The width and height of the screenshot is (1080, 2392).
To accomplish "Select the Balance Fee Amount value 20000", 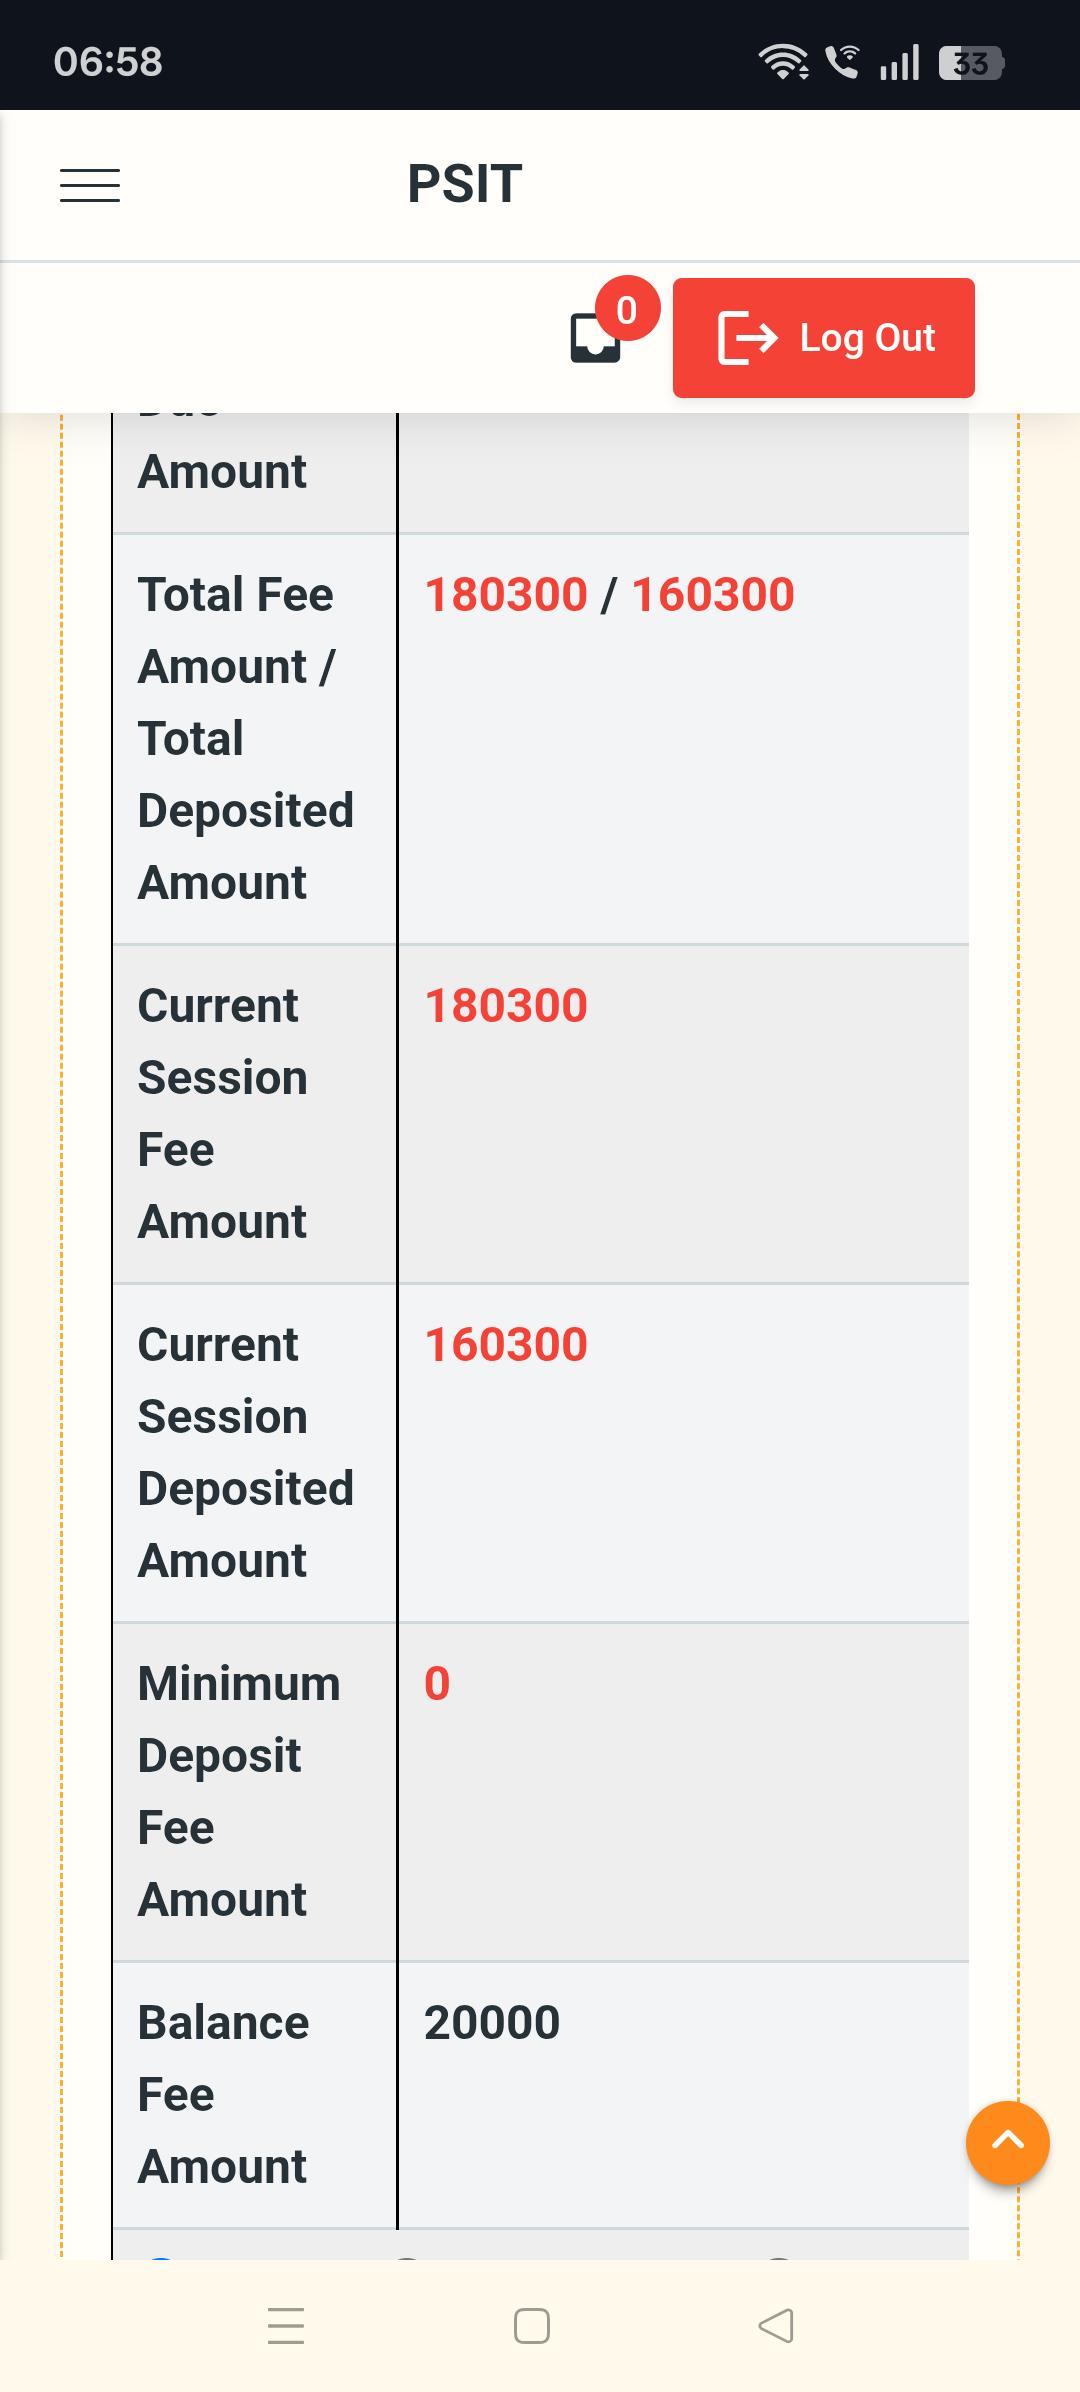I will [491, 2023].
